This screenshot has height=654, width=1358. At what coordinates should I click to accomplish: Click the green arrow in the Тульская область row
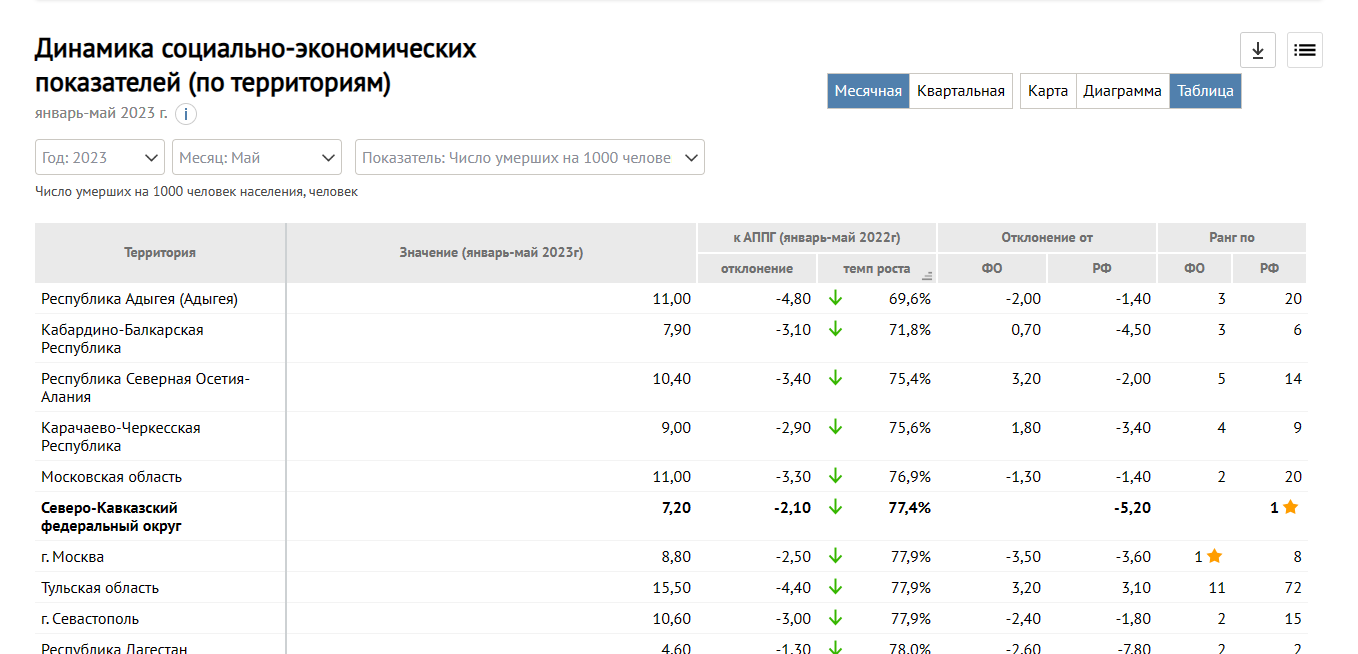point(836,587)
